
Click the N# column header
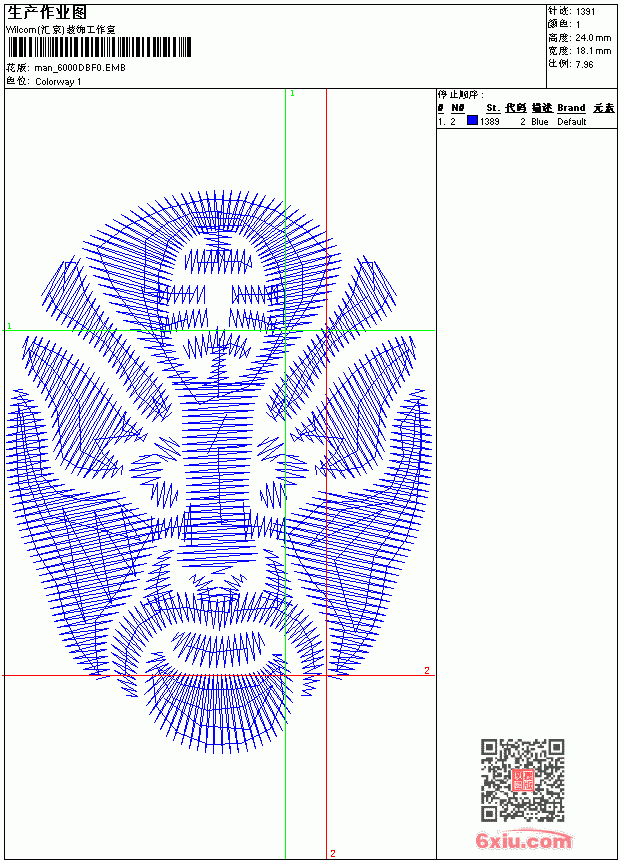458,108
